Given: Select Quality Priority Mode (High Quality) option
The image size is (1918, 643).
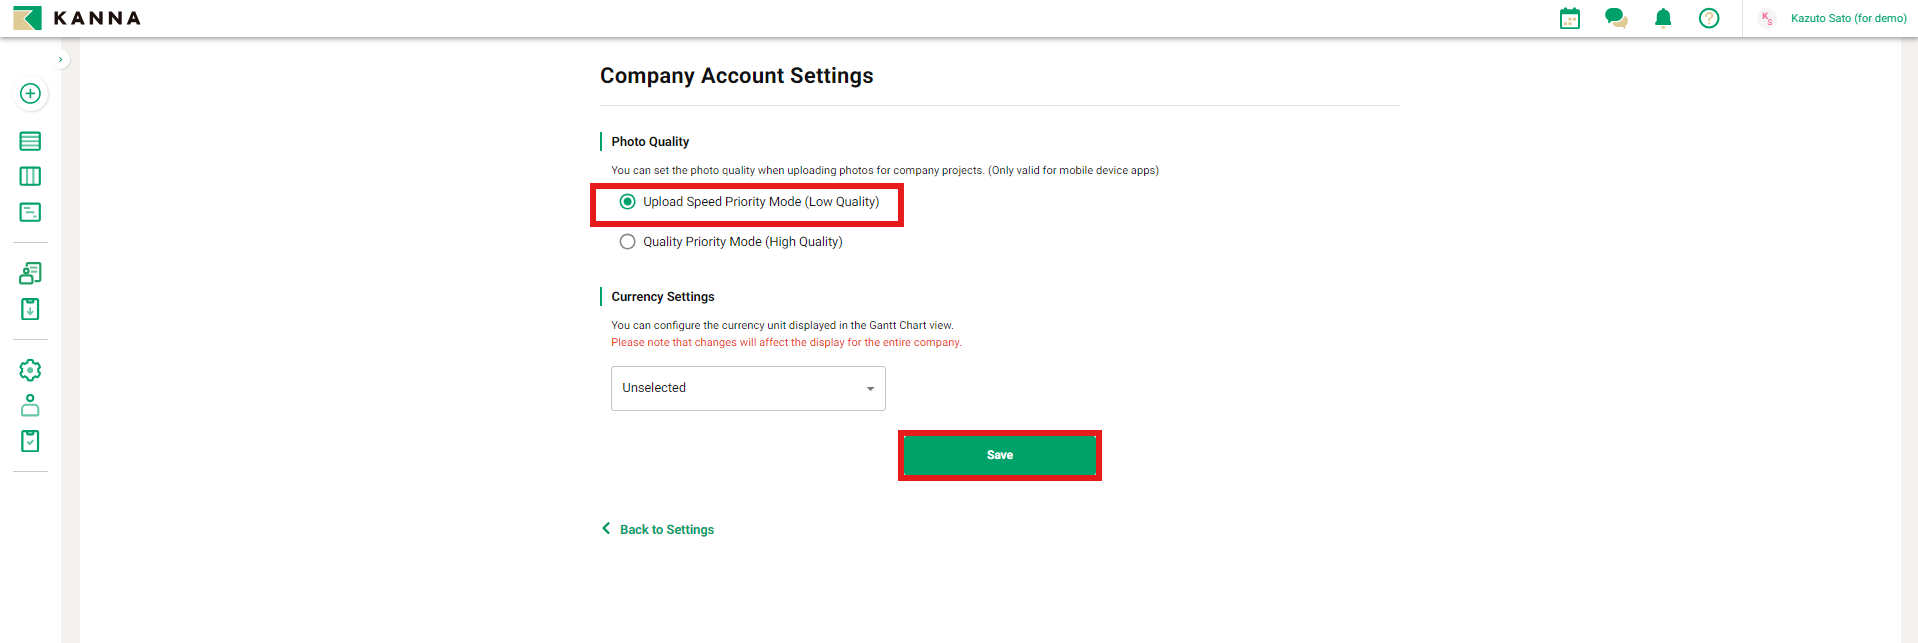Looking at the screenshot, I should pyautogui.click(x=628, y=242).
